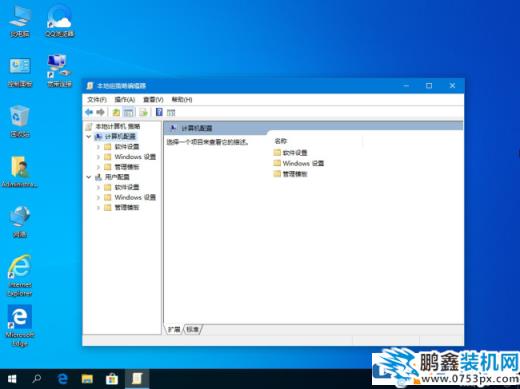The width and height of the screenshot is (520, 389).
Task: Select the QQ浏览器 desktop icon
Action: pyautogui.click(x=59, y=22)
